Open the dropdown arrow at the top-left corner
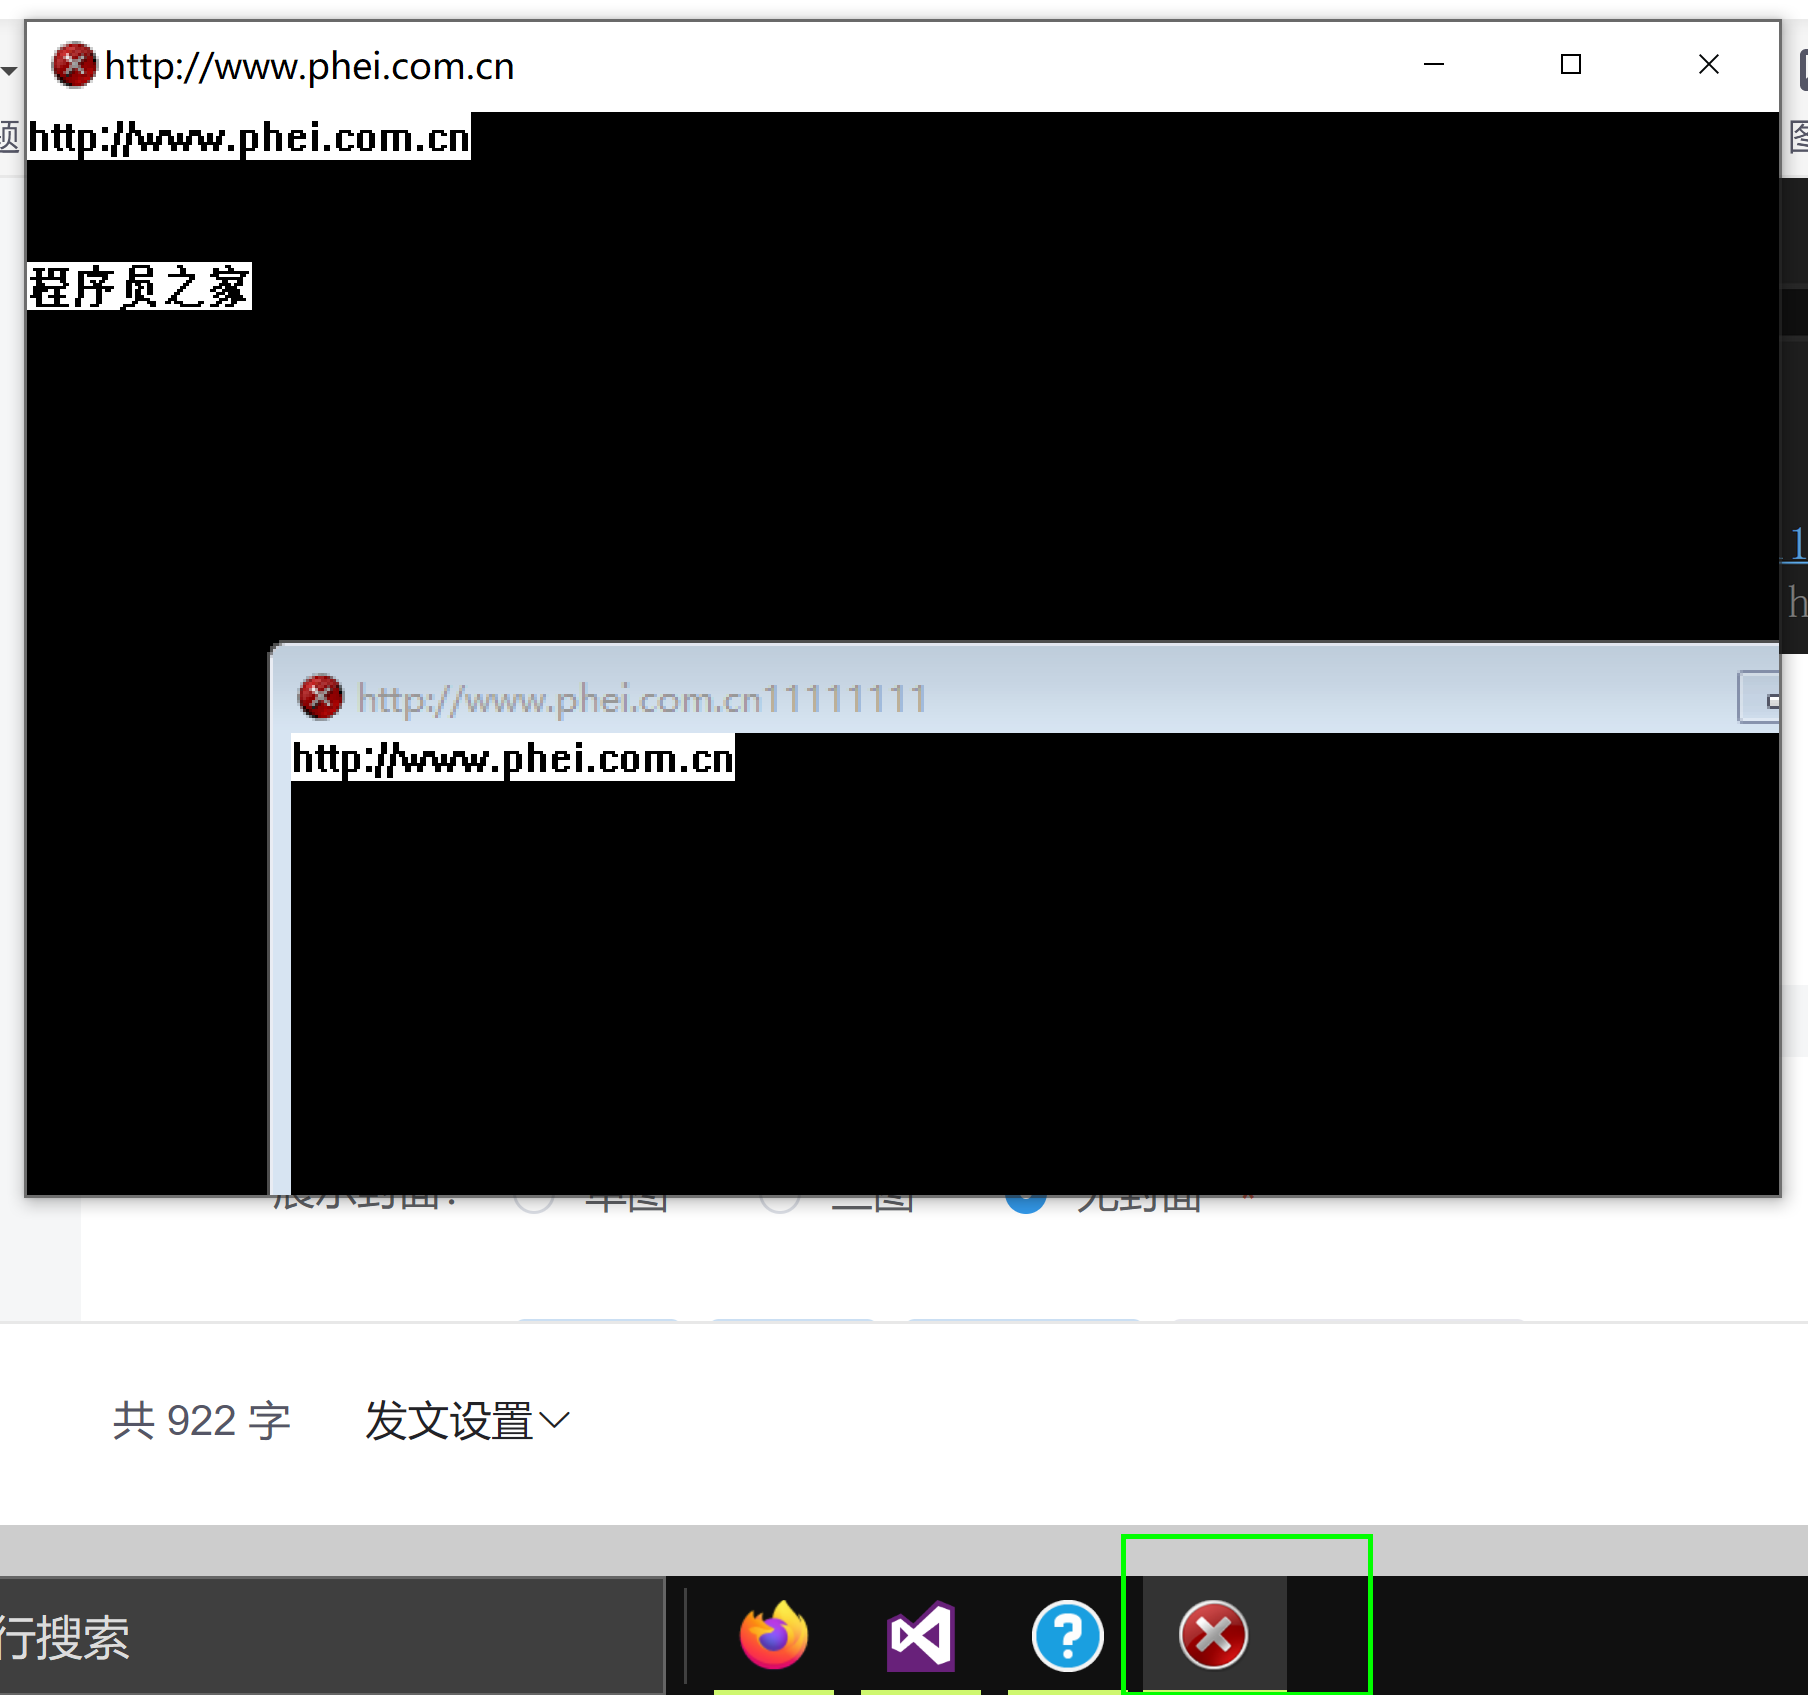1808x1695 pixels. pyautogui.click(x=8, y=70)
